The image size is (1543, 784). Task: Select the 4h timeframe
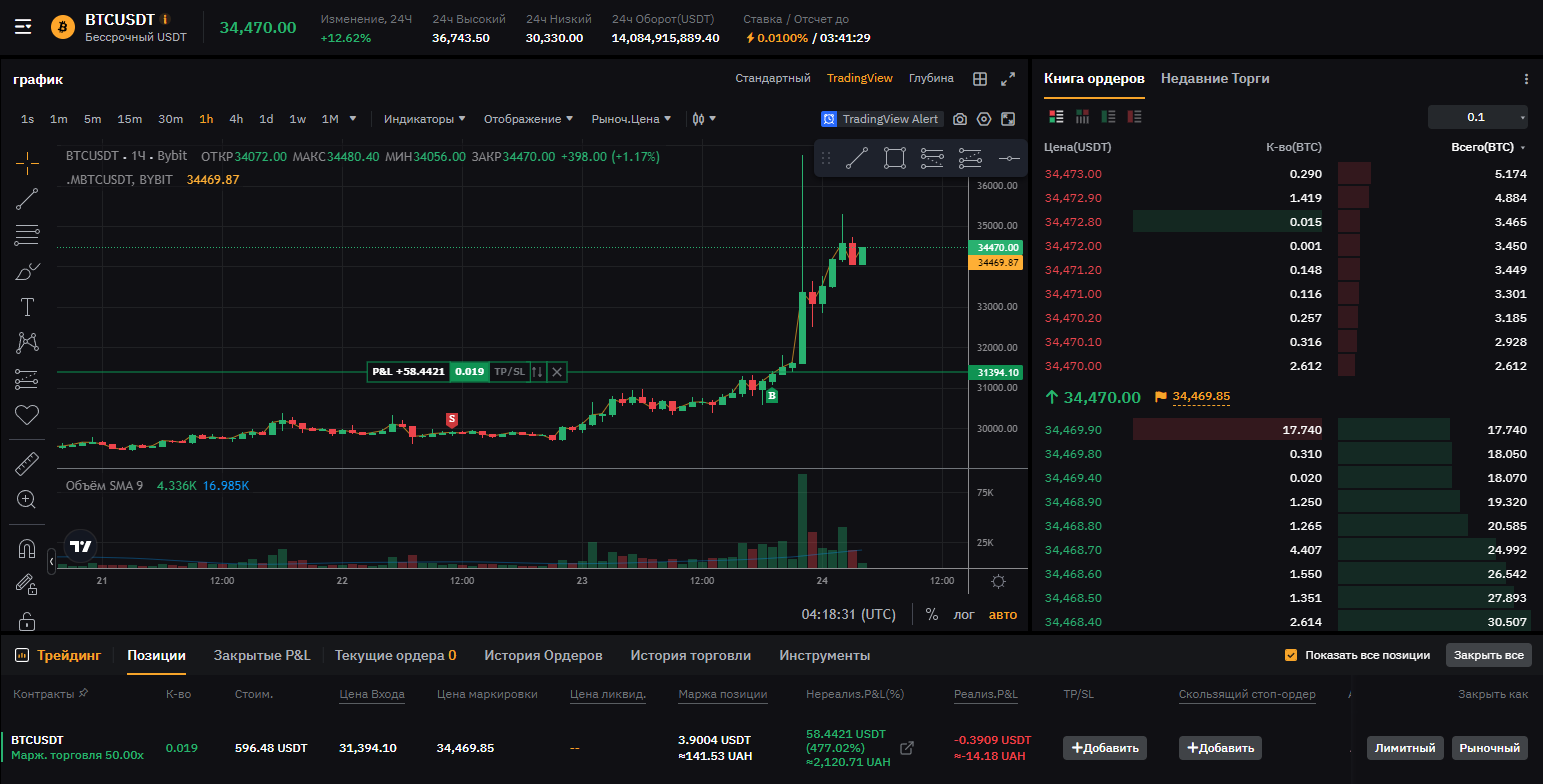pyautogui.click(x=236, y=119)
